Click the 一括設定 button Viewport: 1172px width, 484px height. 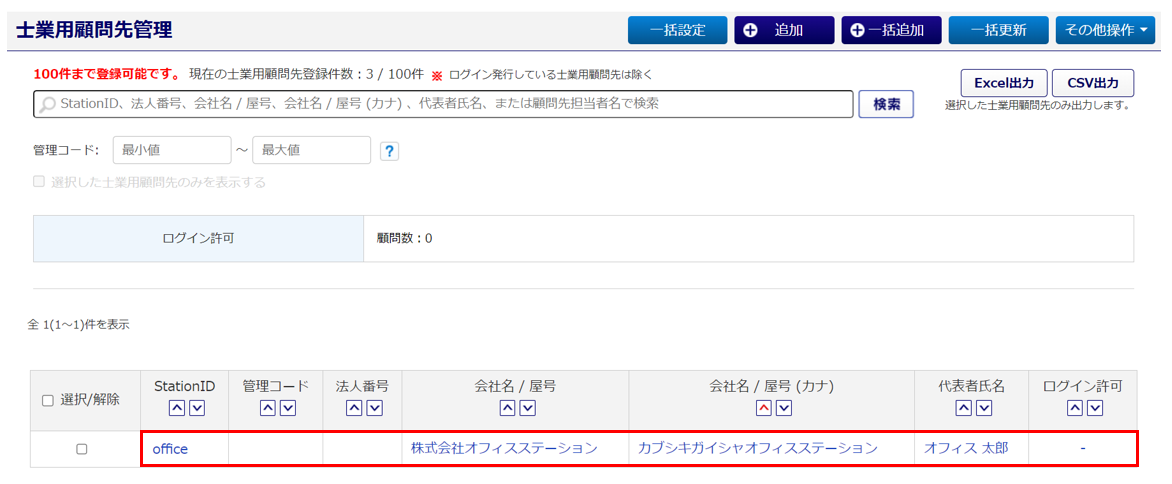677,30
